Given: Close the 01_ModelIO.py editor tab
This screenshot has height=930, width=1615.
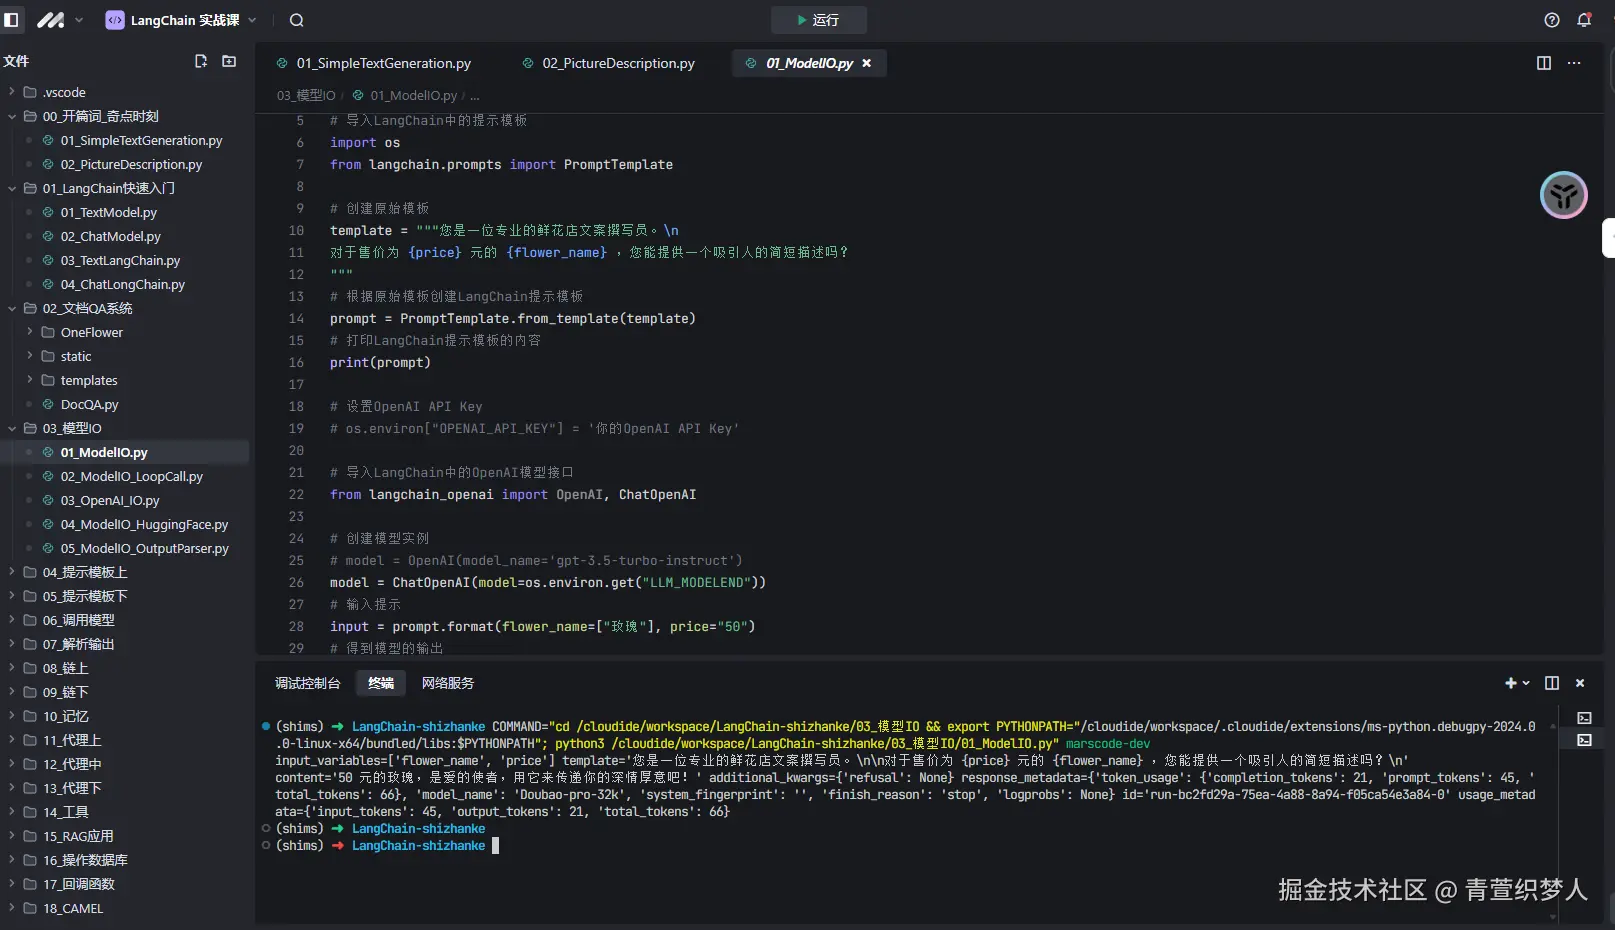Looking at the screenshot, I should coord(867,63).
